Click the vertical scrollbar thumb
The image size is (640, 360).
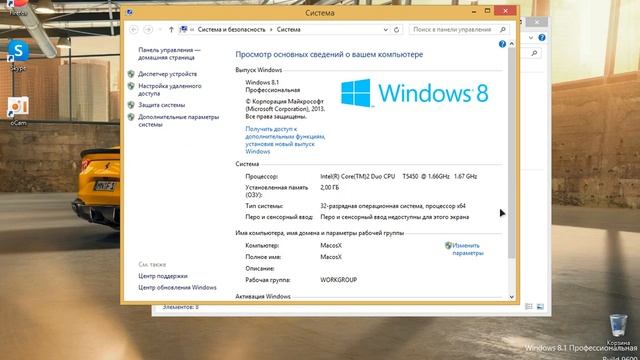click(x=511, y=153)
